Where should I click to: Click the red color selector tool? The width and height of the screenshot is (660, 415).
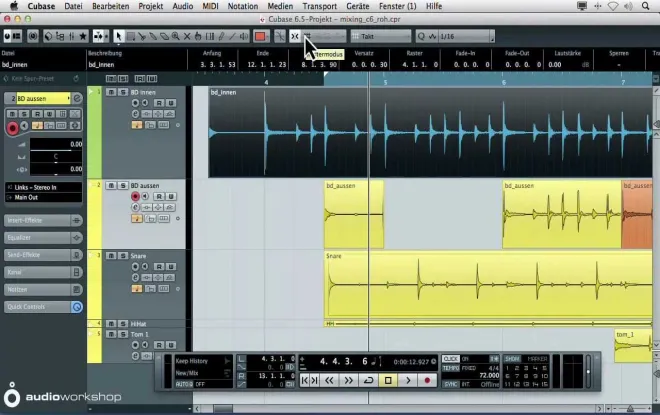[x=260, y=37]
